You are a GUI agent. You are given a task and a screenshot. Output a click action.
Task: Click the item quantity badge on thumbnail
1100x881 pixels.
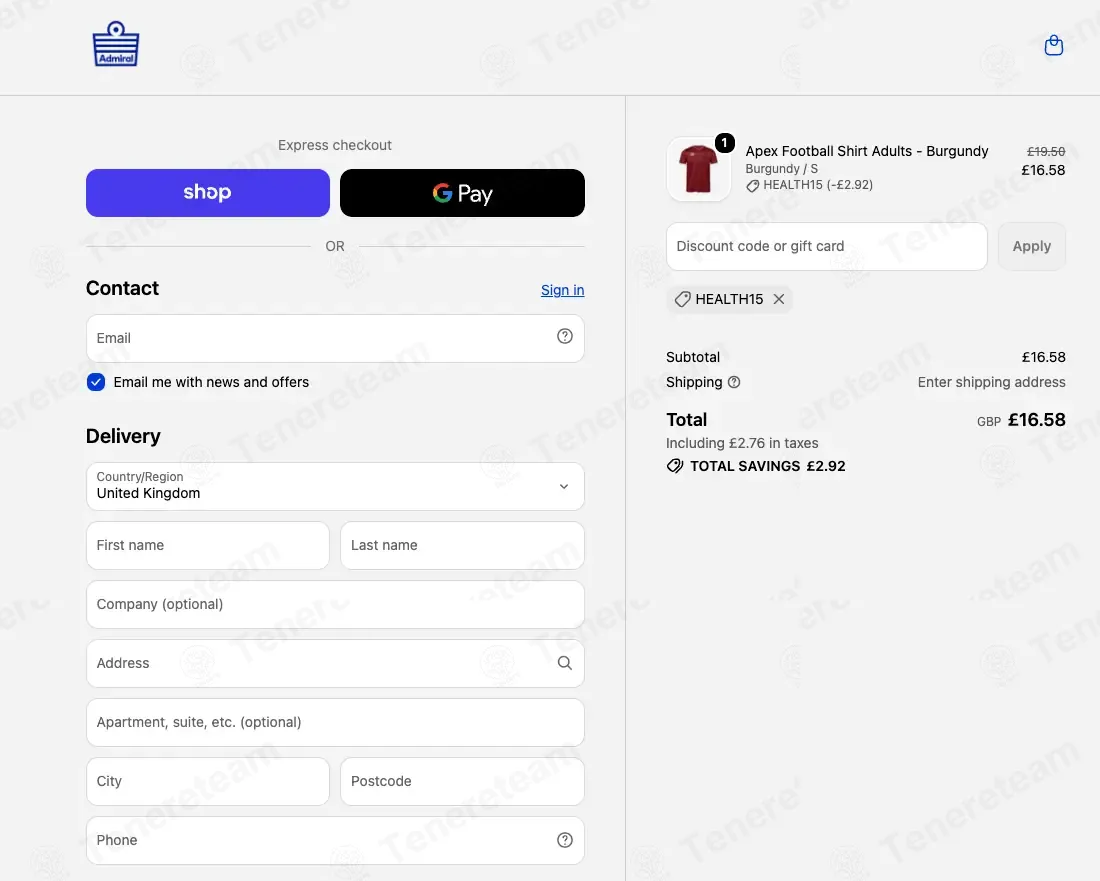pyautogui.click(x=725, y=143)
